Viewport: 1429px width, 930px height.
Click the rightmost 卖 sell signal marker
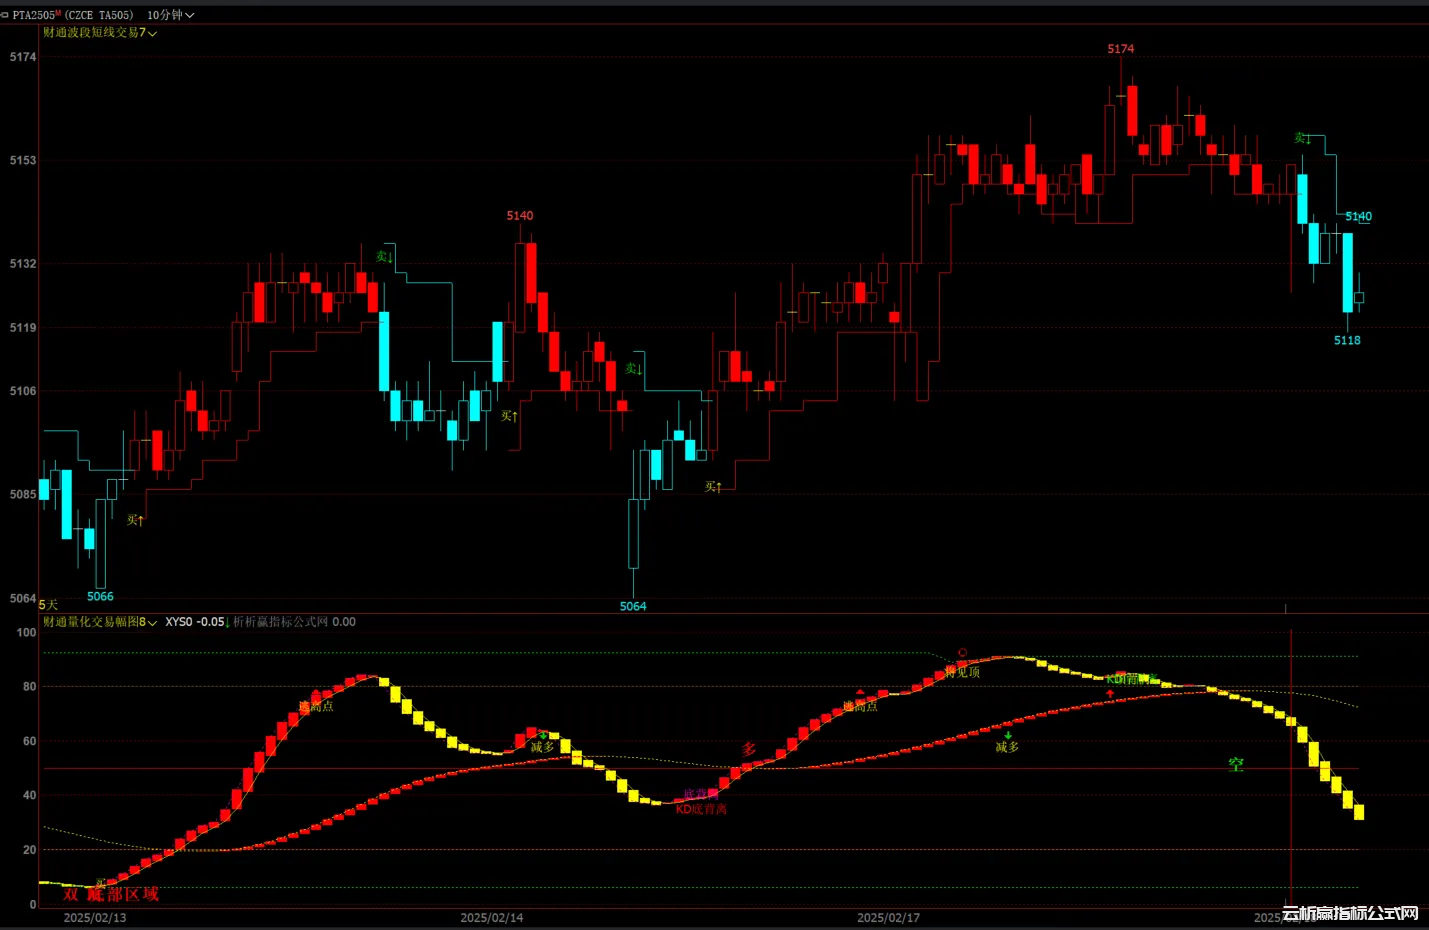click(1302, 138)
